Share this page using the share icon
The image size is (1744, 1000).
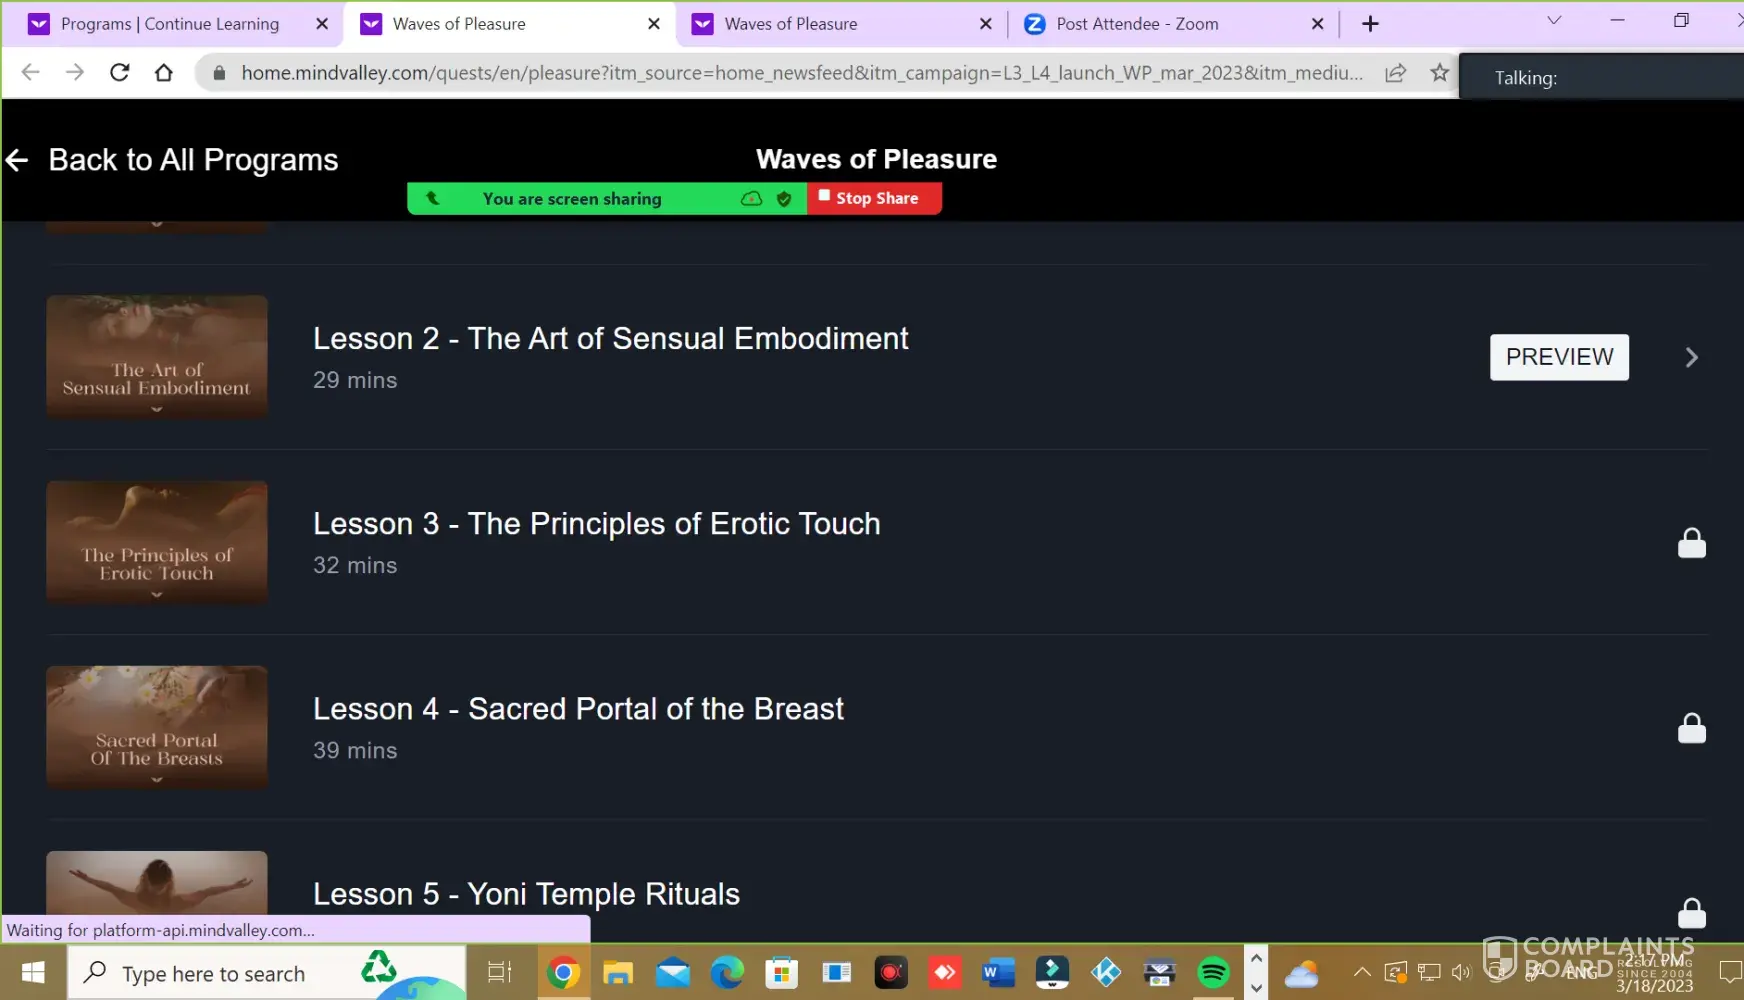(x=1396, y=72)
